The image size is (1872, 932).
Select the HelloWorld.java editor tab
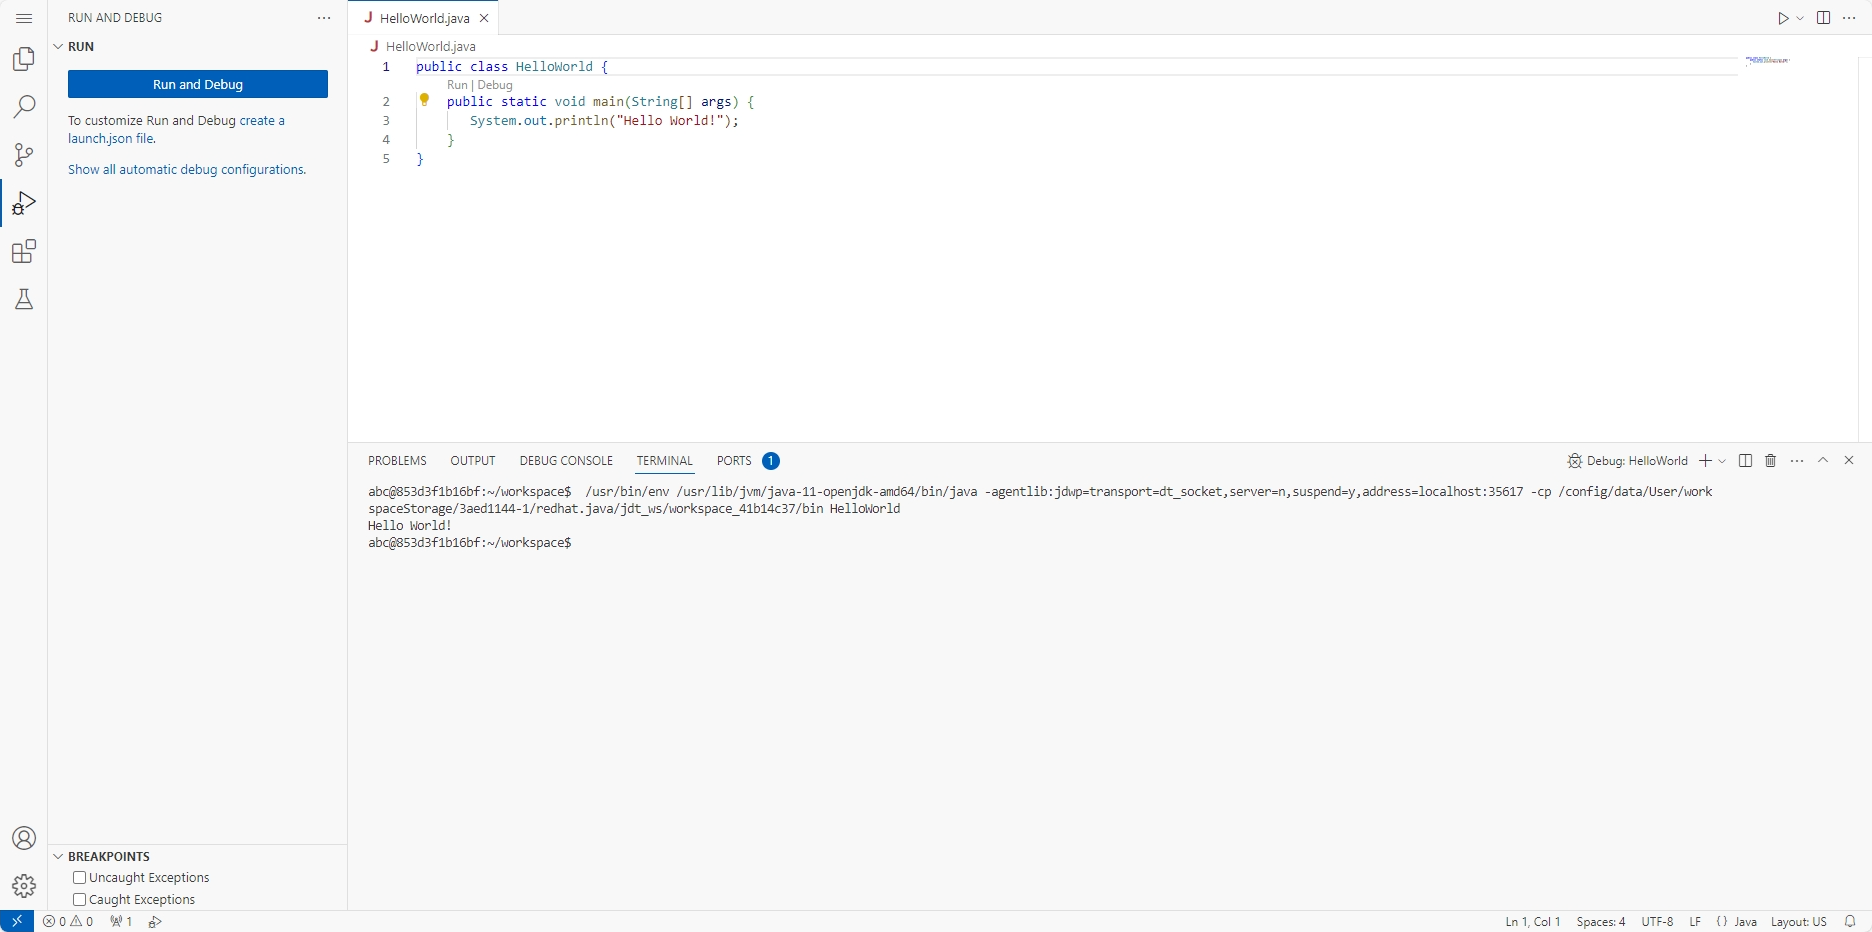click(424, 18)
